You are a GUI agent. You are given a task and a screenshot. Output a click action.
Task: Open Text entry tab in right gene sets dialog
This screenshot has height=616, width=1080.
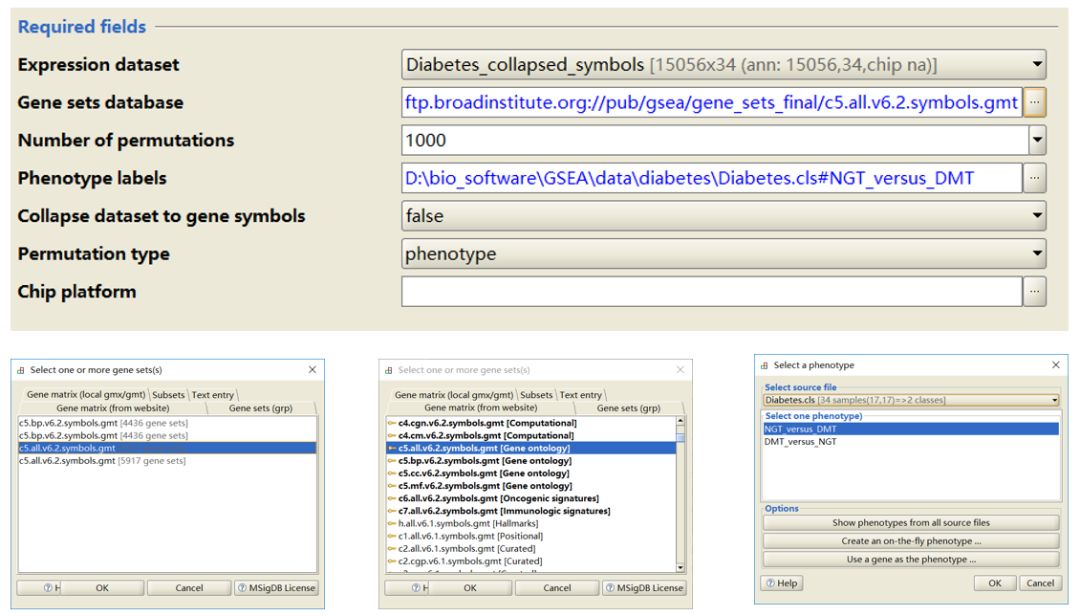click(581, 395)
